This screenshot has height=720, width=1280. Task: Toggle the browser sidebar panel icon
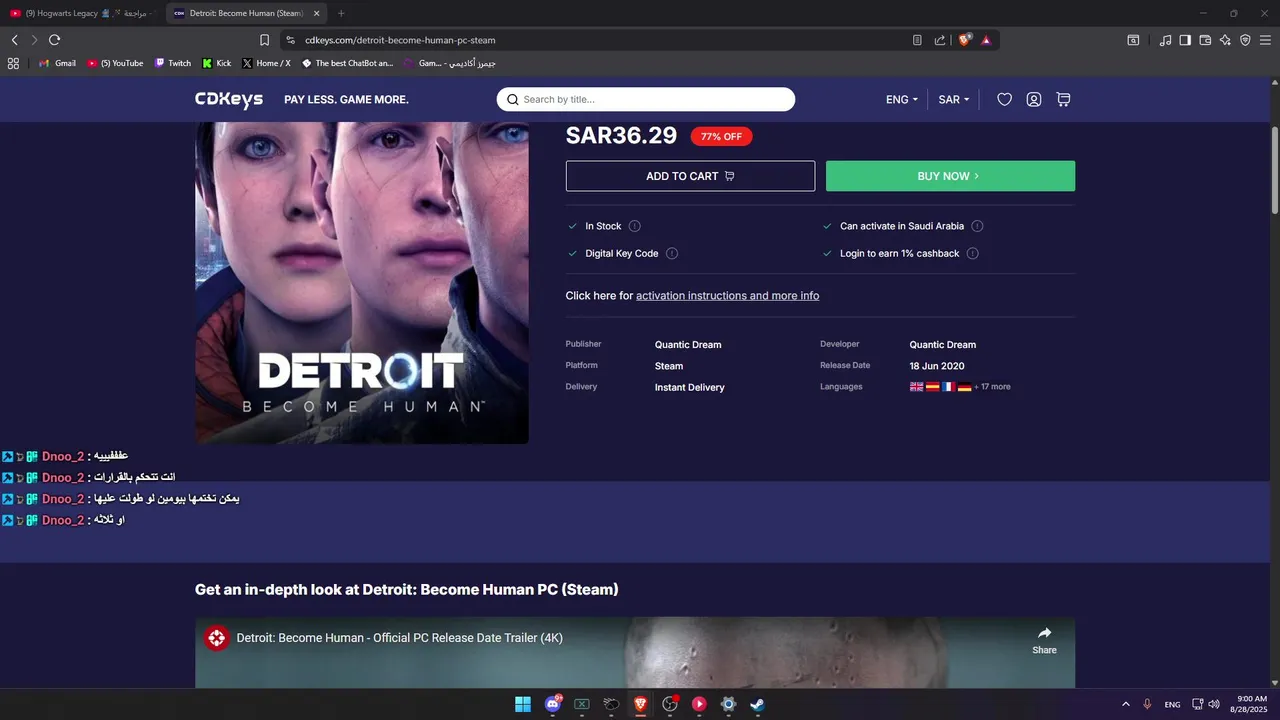click(1185, 40)
